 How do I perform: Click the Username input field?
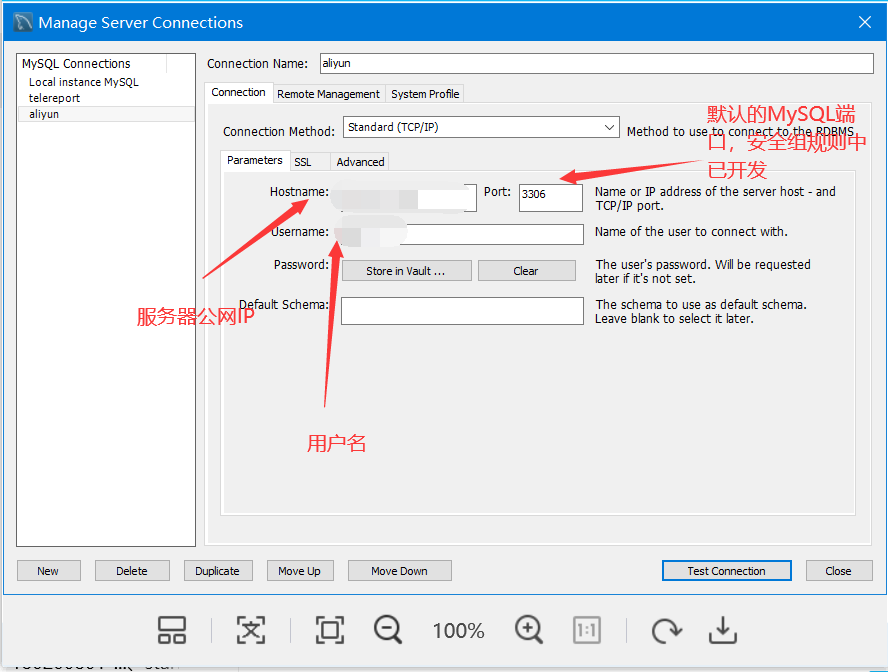pos(461,234)
